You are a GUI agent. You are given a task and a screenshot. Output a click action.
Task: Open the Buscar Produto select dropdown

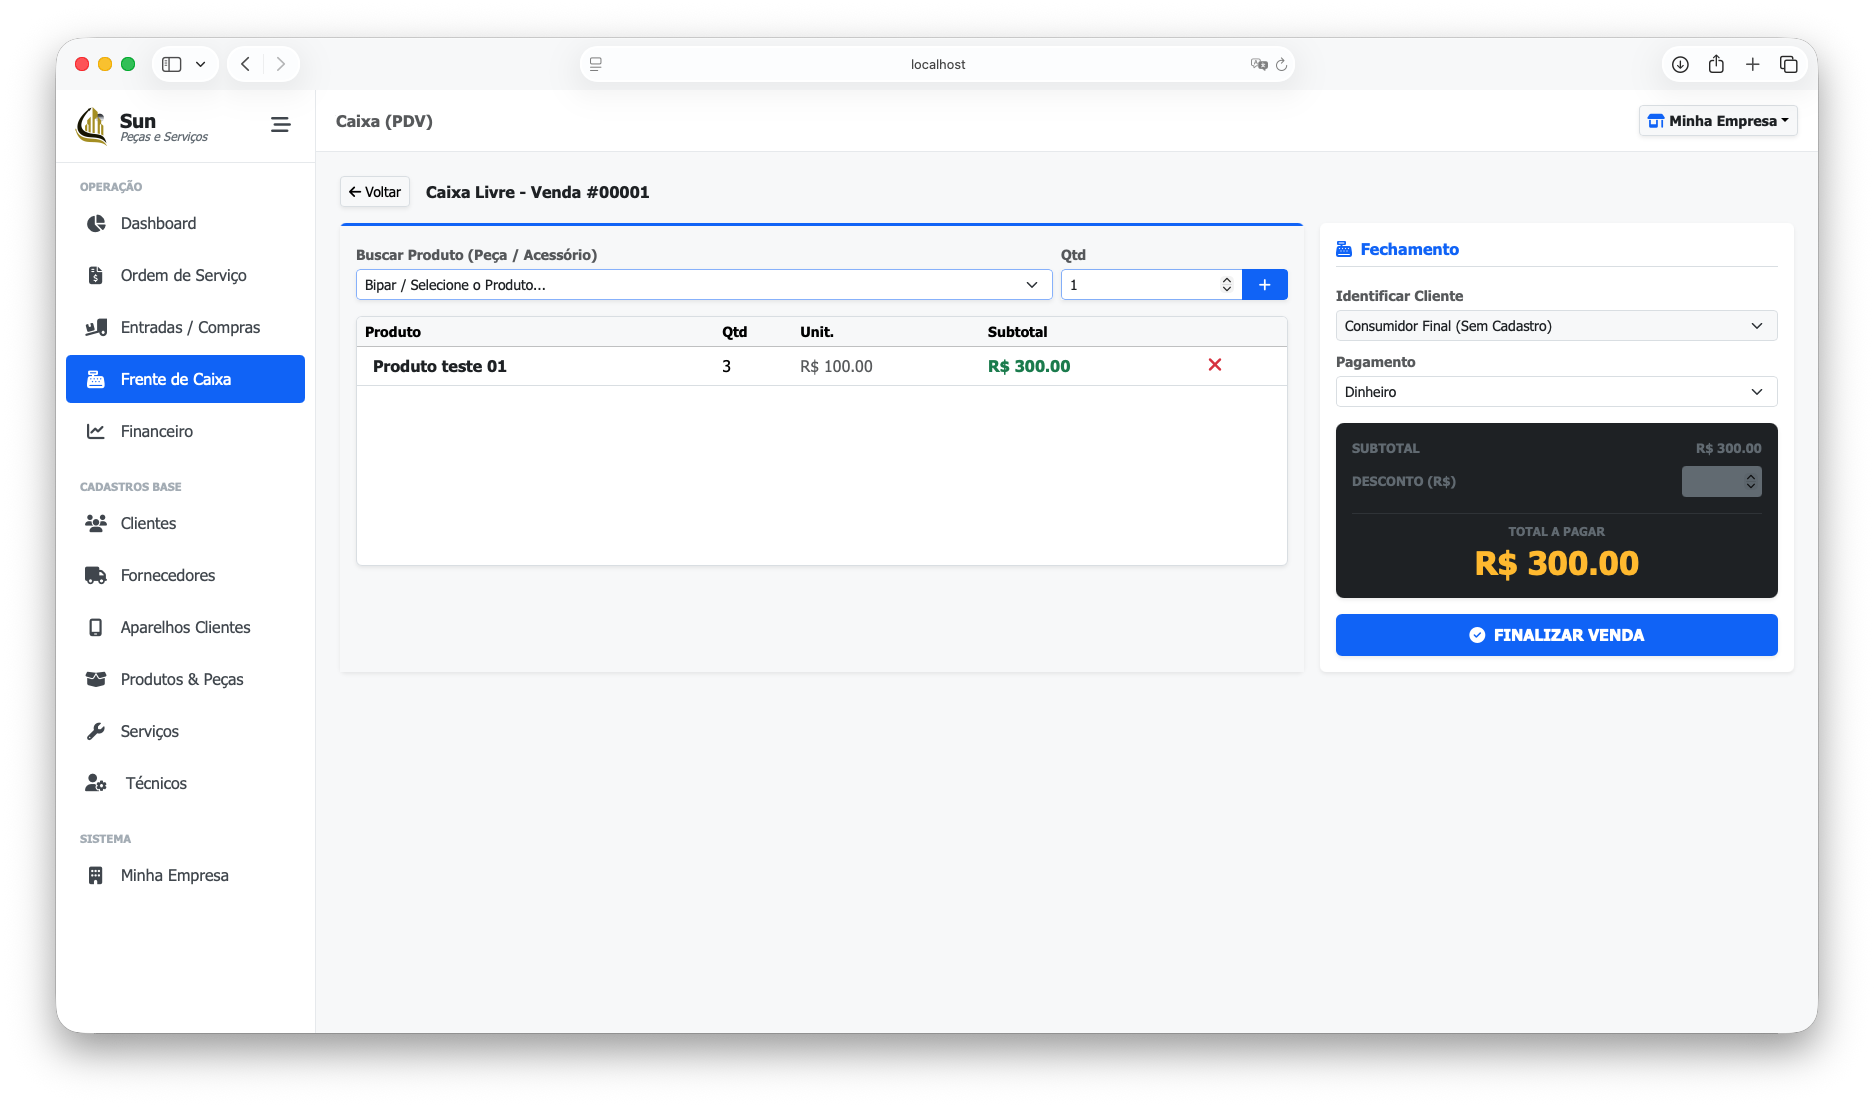pyautogui.click(x=703, y=285)
